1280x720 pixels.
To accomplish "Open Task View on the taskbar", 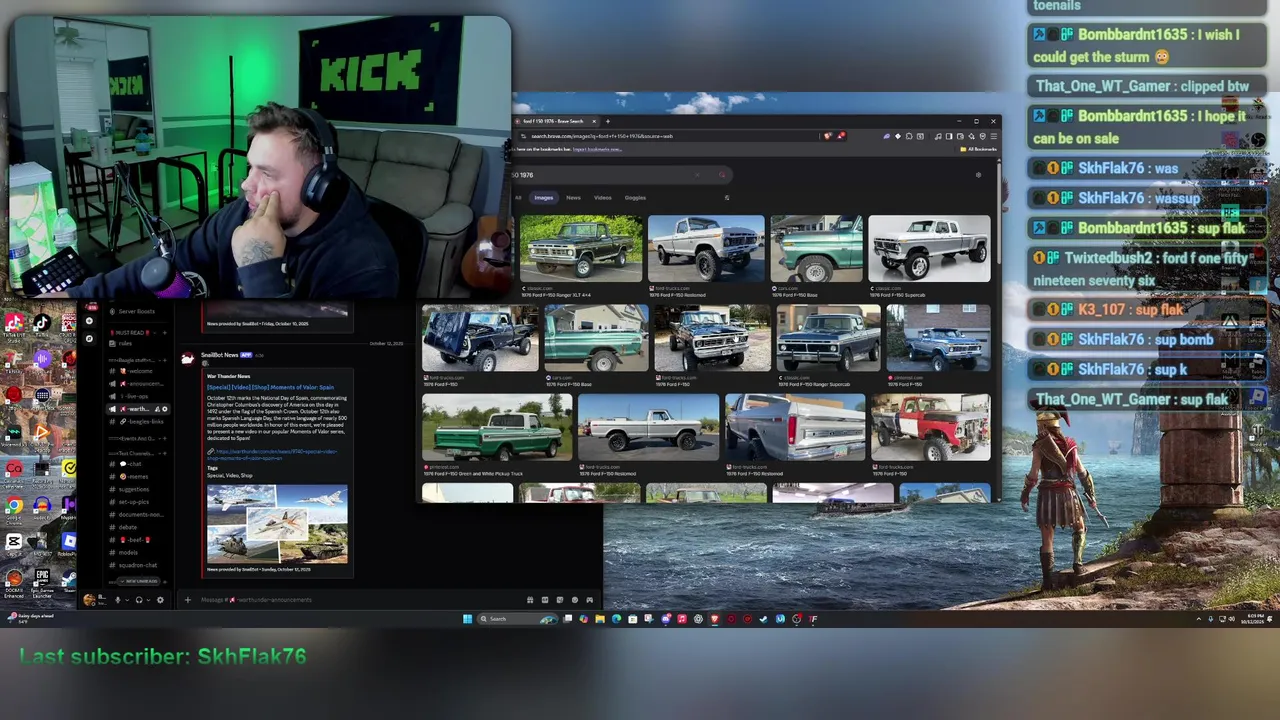I will 567,619.
